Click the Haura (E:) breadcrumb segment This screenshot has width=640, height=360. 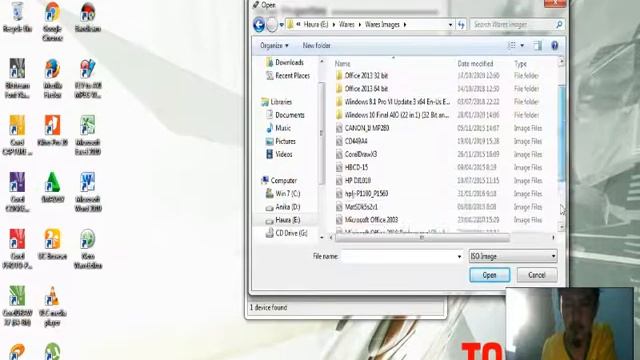click(316, 24)
